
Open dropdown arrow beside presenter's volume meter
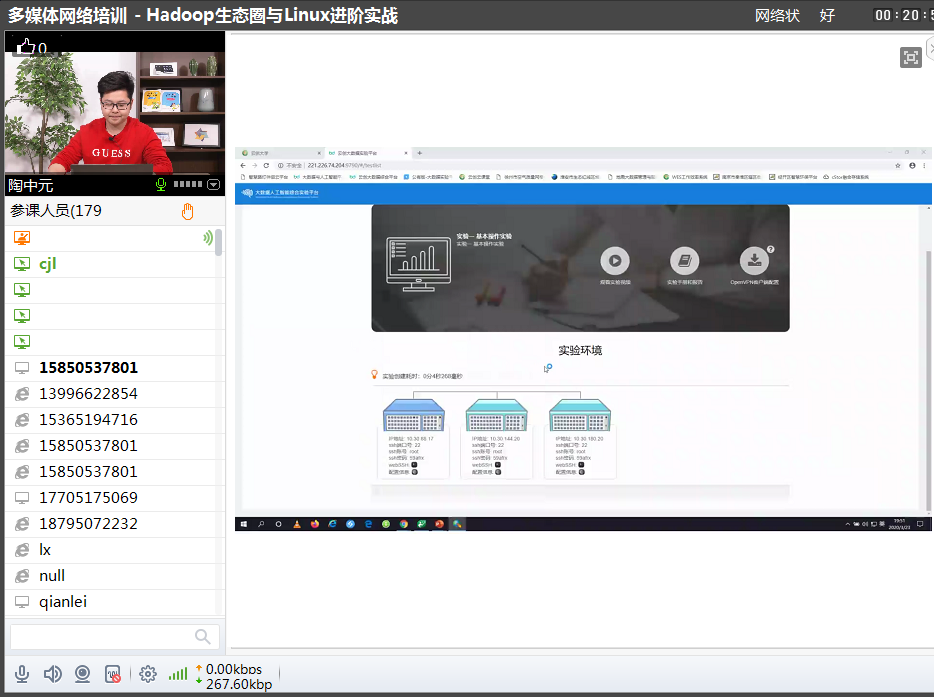[213, 185]
